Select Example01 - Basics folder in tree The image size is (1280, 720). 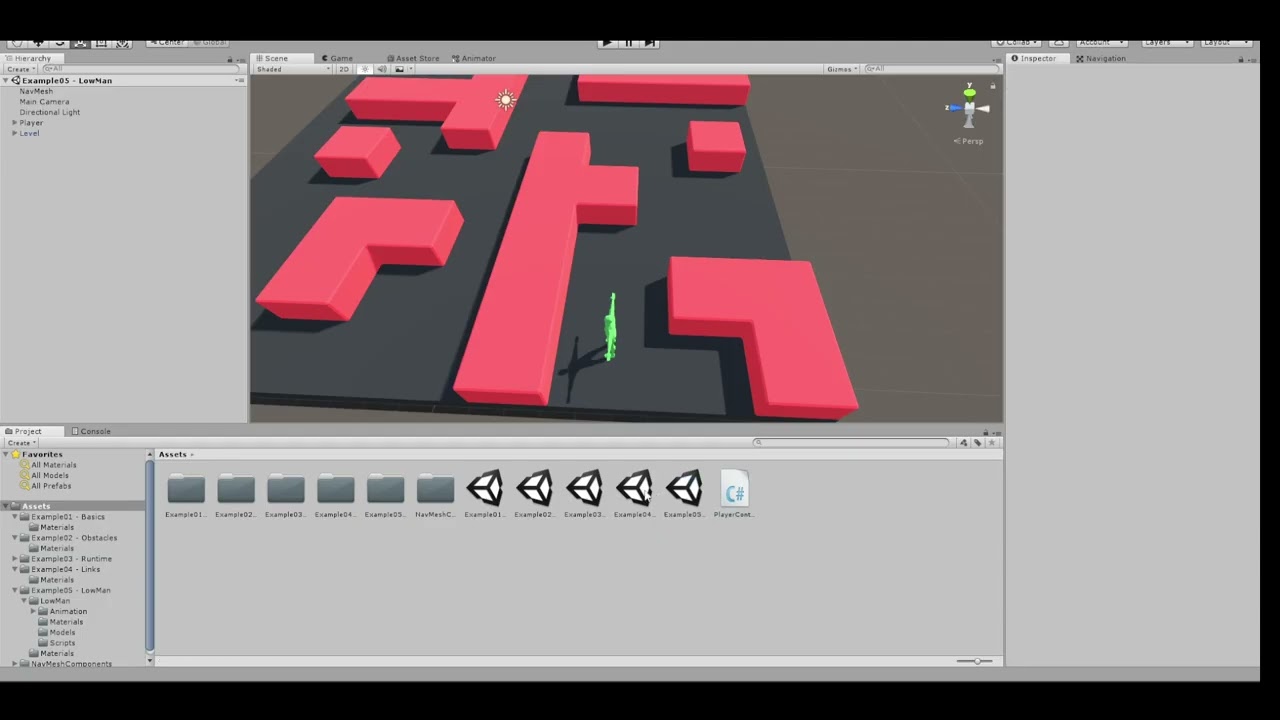[67, 517]
